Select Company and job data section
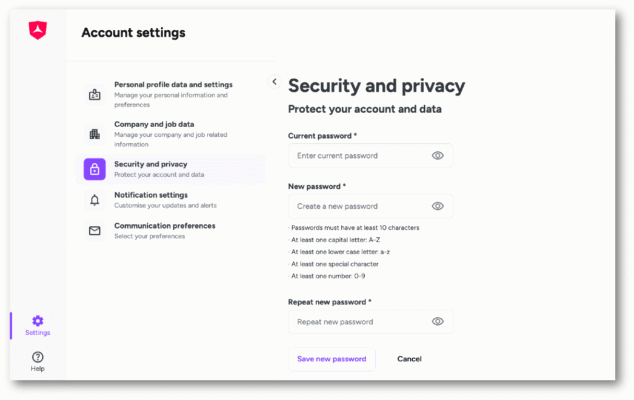This screenshot has width=634, height=400. [x=154, y=124]
